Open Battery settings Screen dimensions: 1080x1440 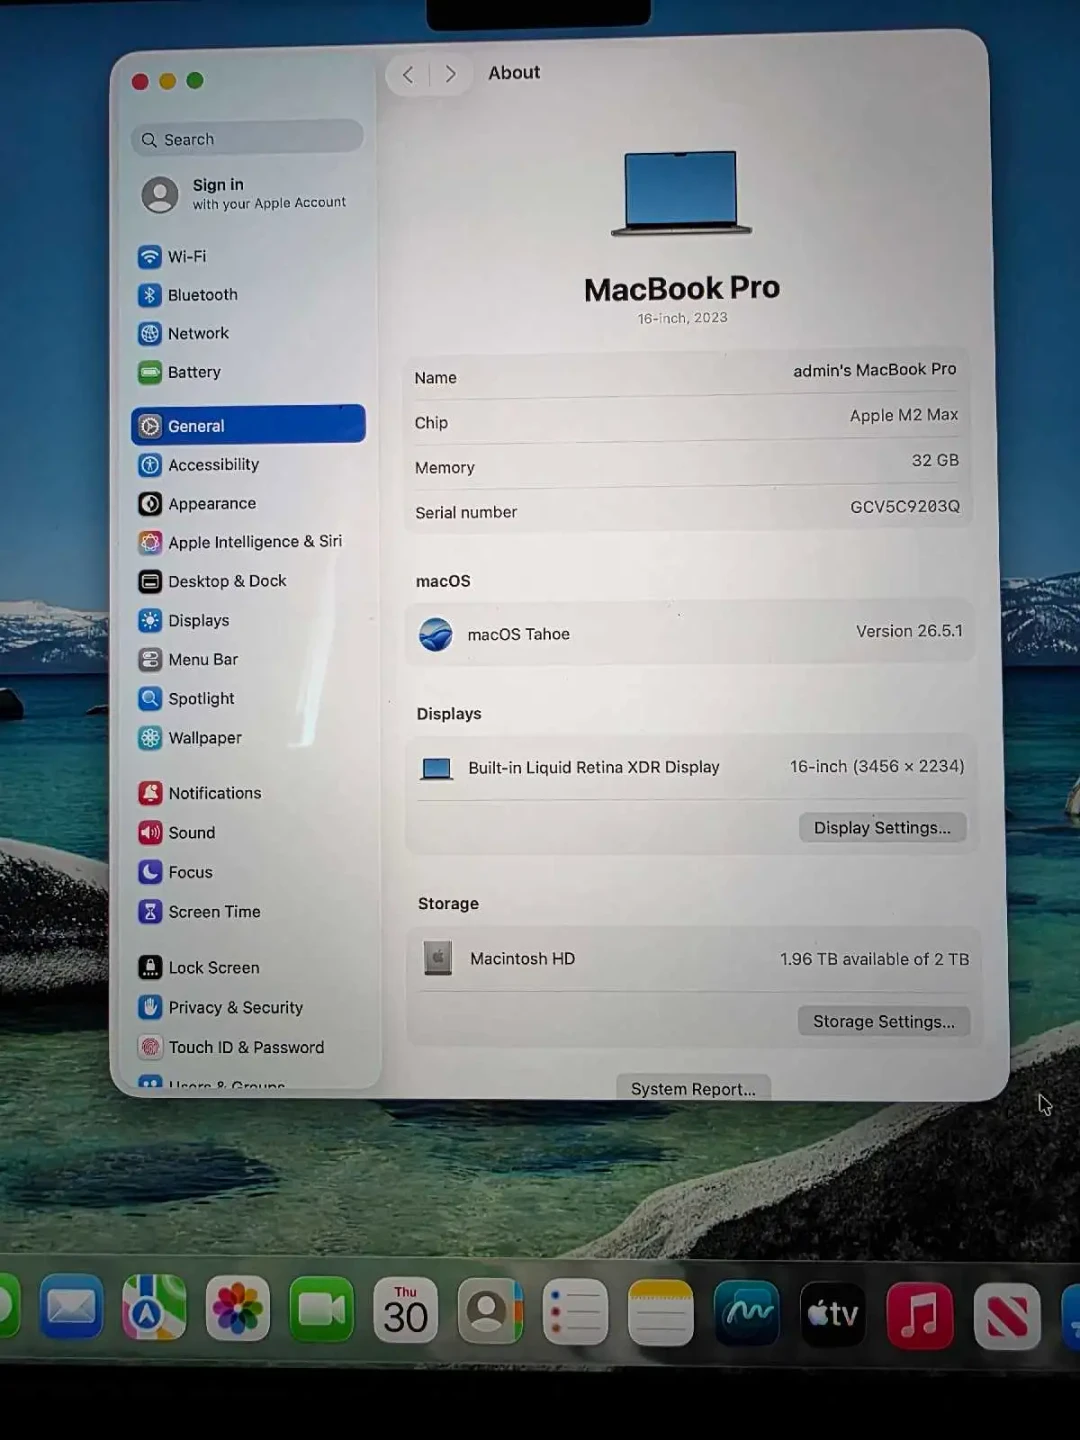(248, 372)
